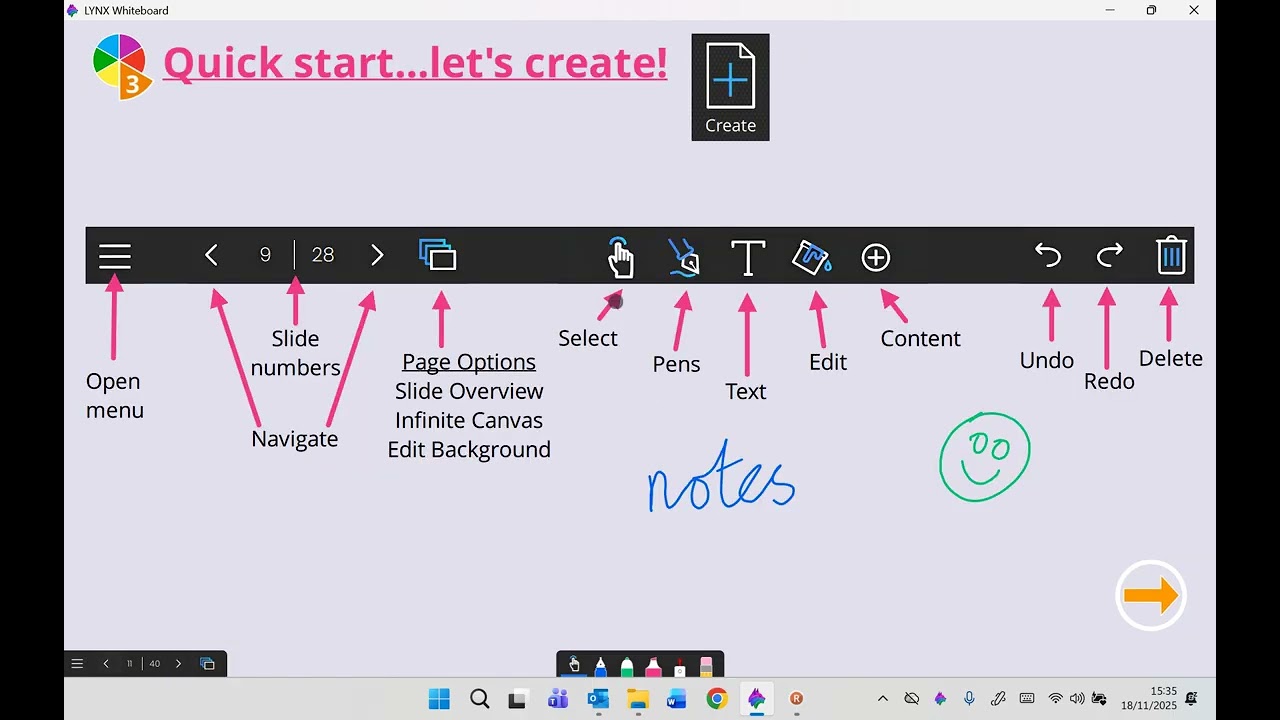Open Google Chrome from taskbar
The image size is (1280, 720).
(717, 699)
